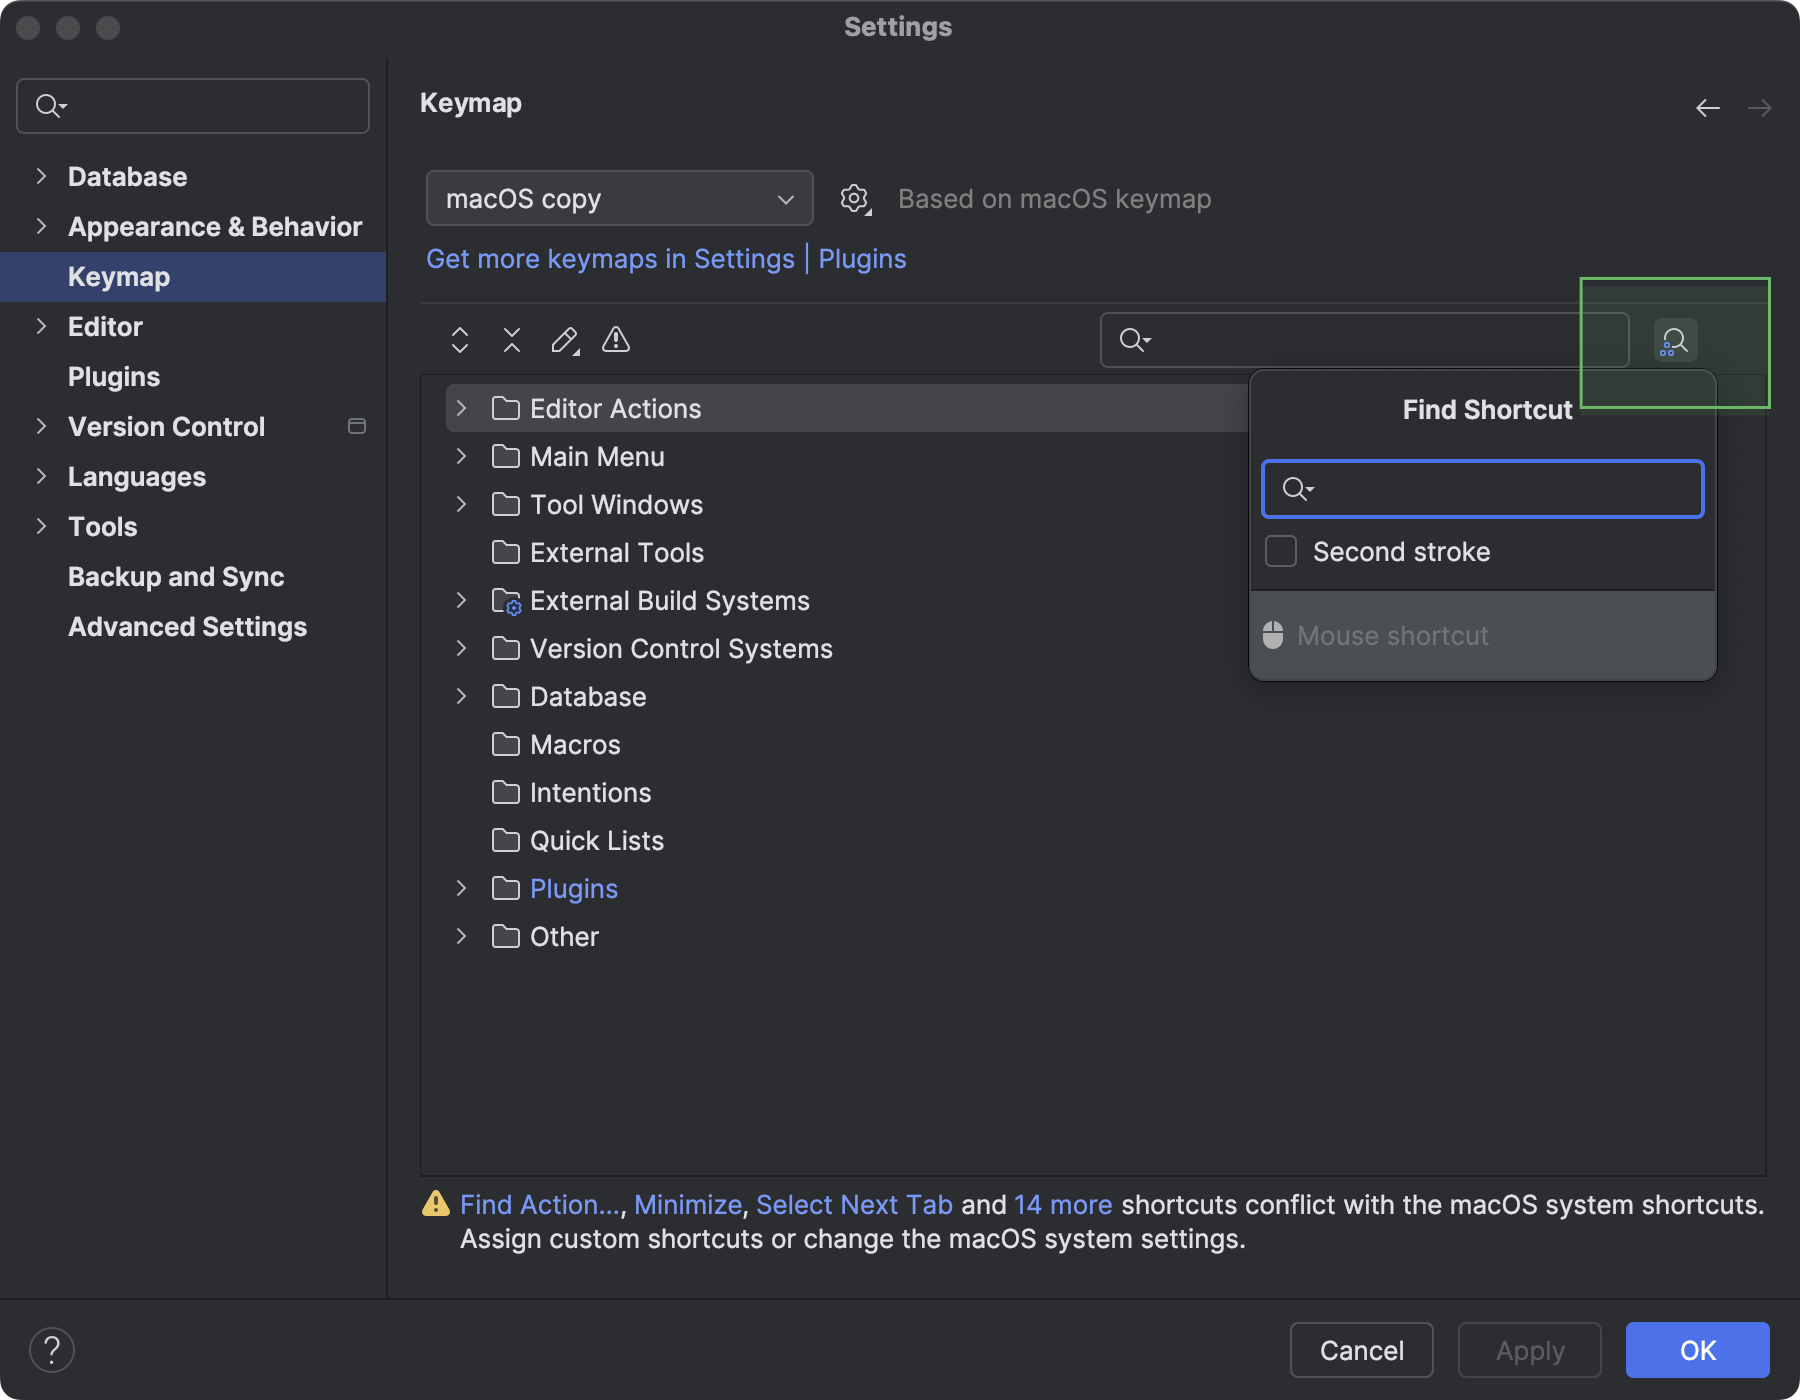Expand the Editor Actions folder
The width and height of the screenshot is (1800, 1400).
[461, 408]
